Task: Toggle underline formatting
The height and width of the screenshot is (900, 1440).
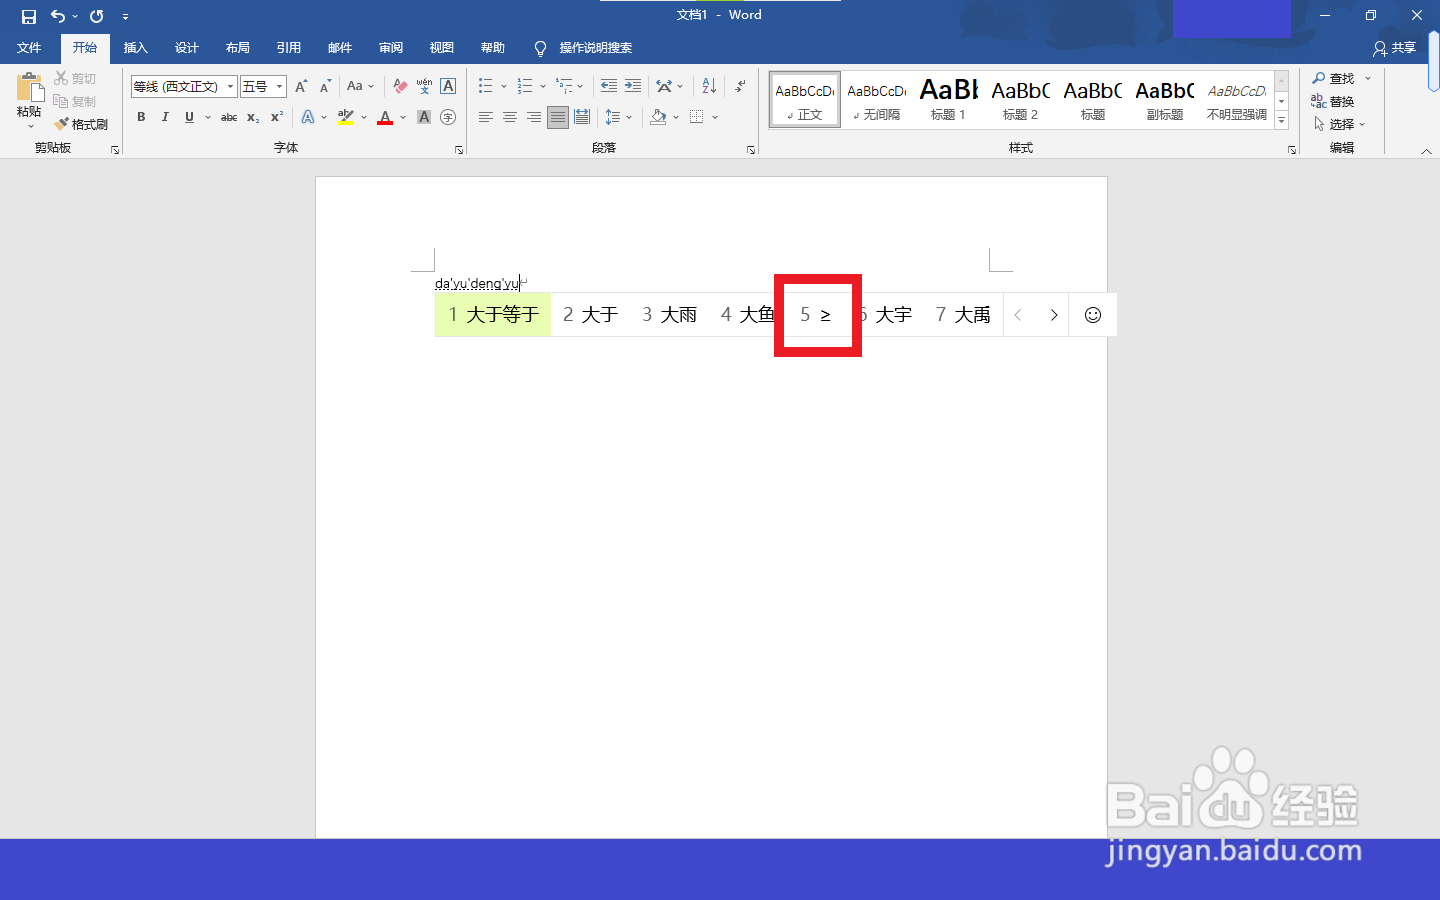Action: [189, 117]
